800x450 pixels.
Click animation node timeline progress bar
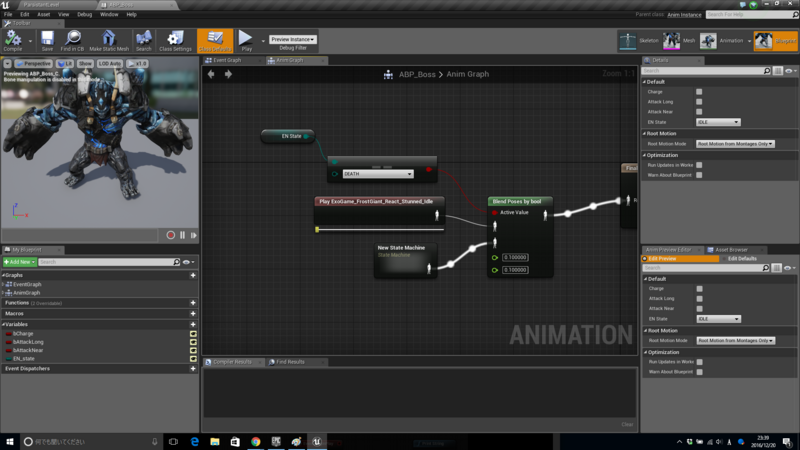pos(380,230)
